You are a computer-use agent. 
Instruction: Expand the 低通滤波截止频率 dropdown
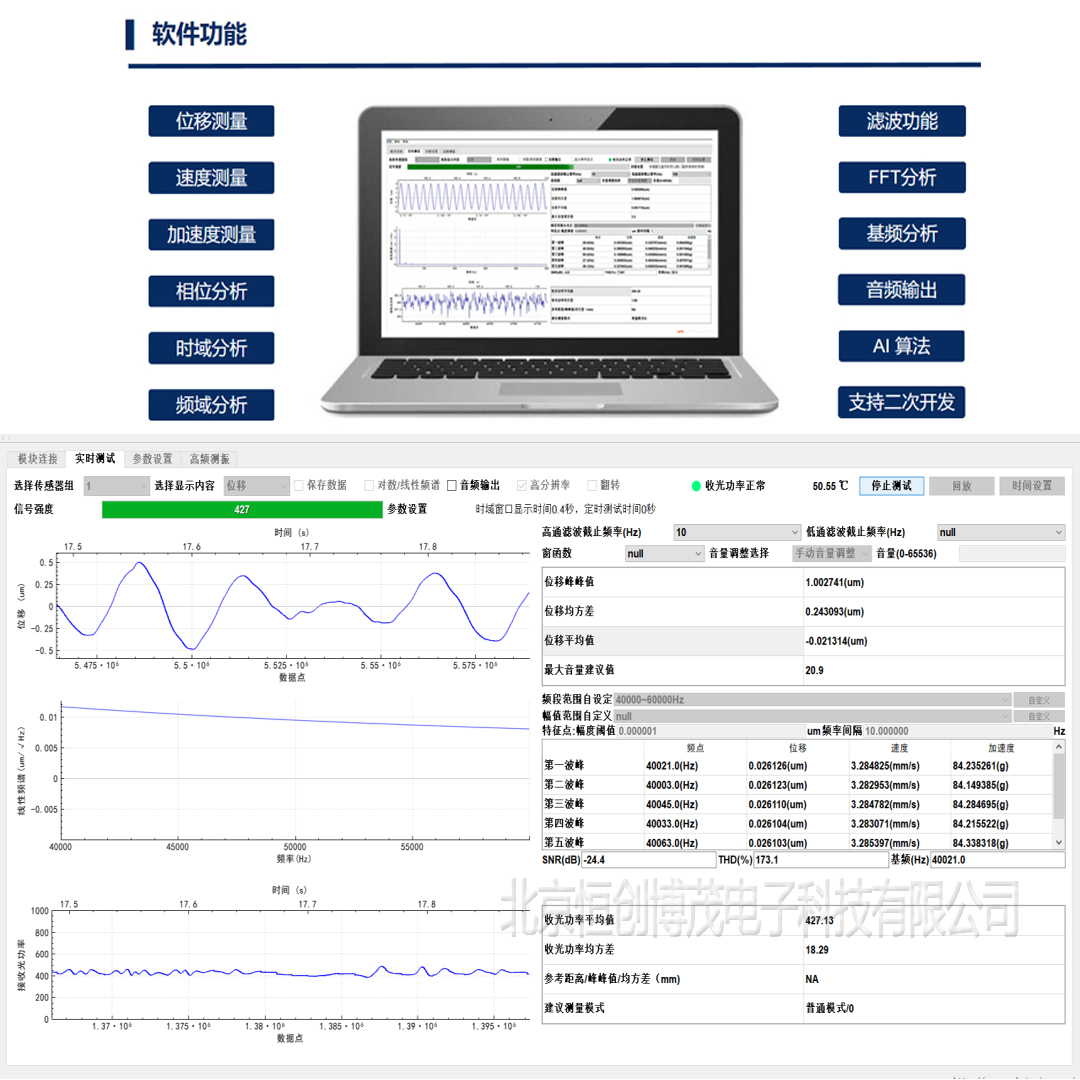(1000, 533)
